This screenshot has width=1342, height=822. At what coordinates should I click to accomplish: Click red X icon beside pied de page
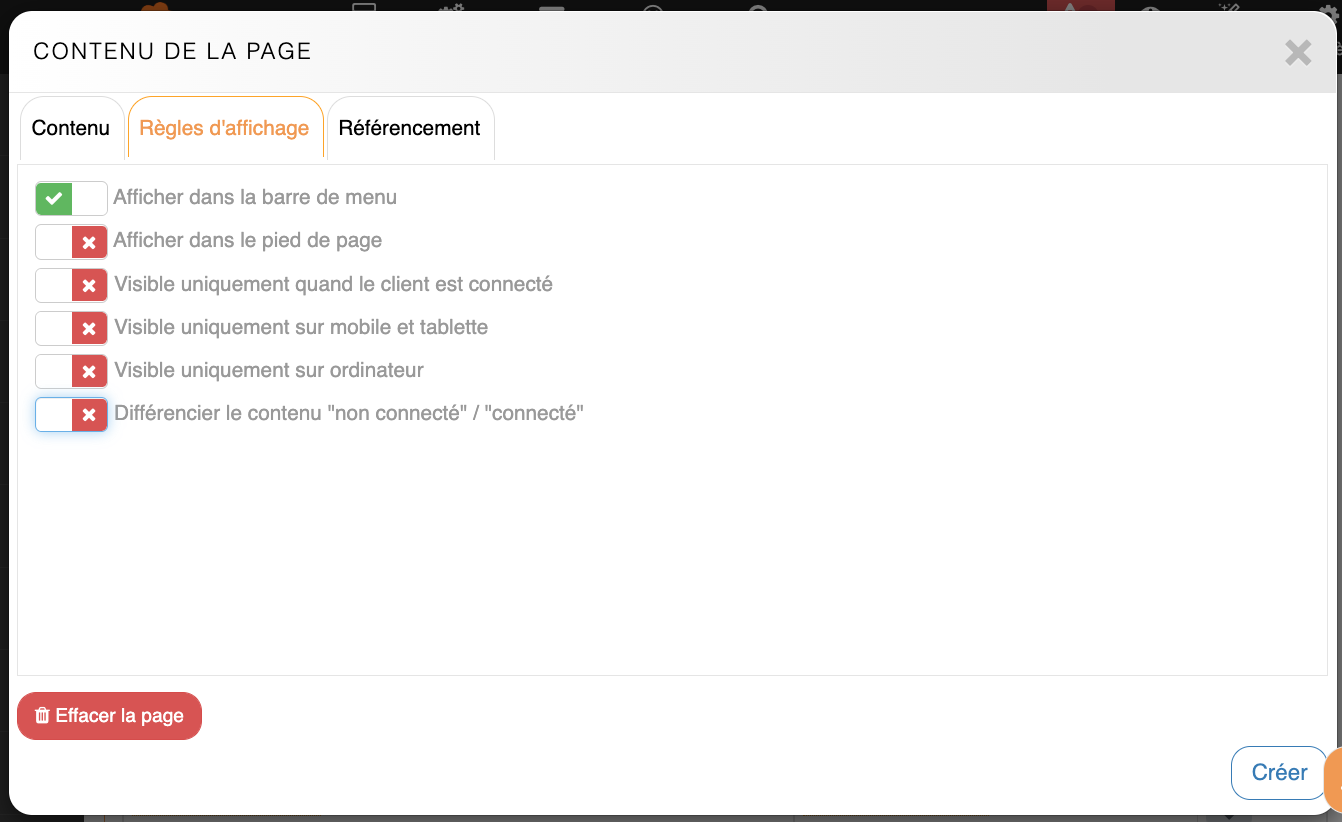pyautogui.click(x=89, y=241)
